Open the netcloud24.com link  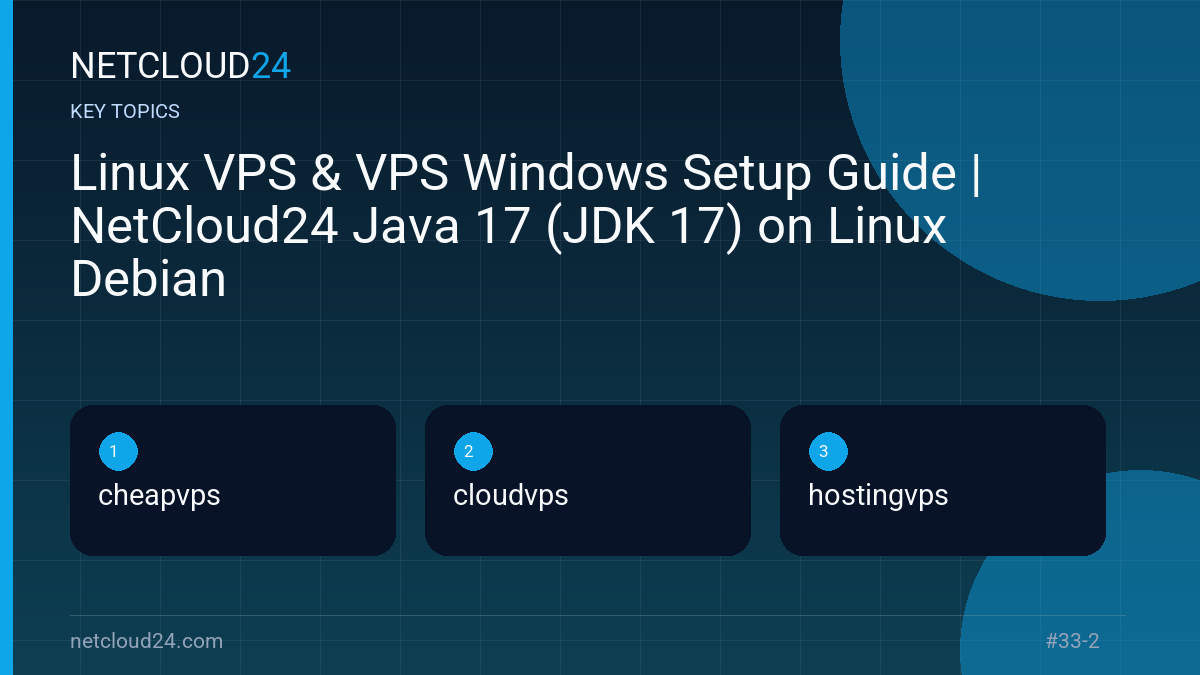(147, 641)
